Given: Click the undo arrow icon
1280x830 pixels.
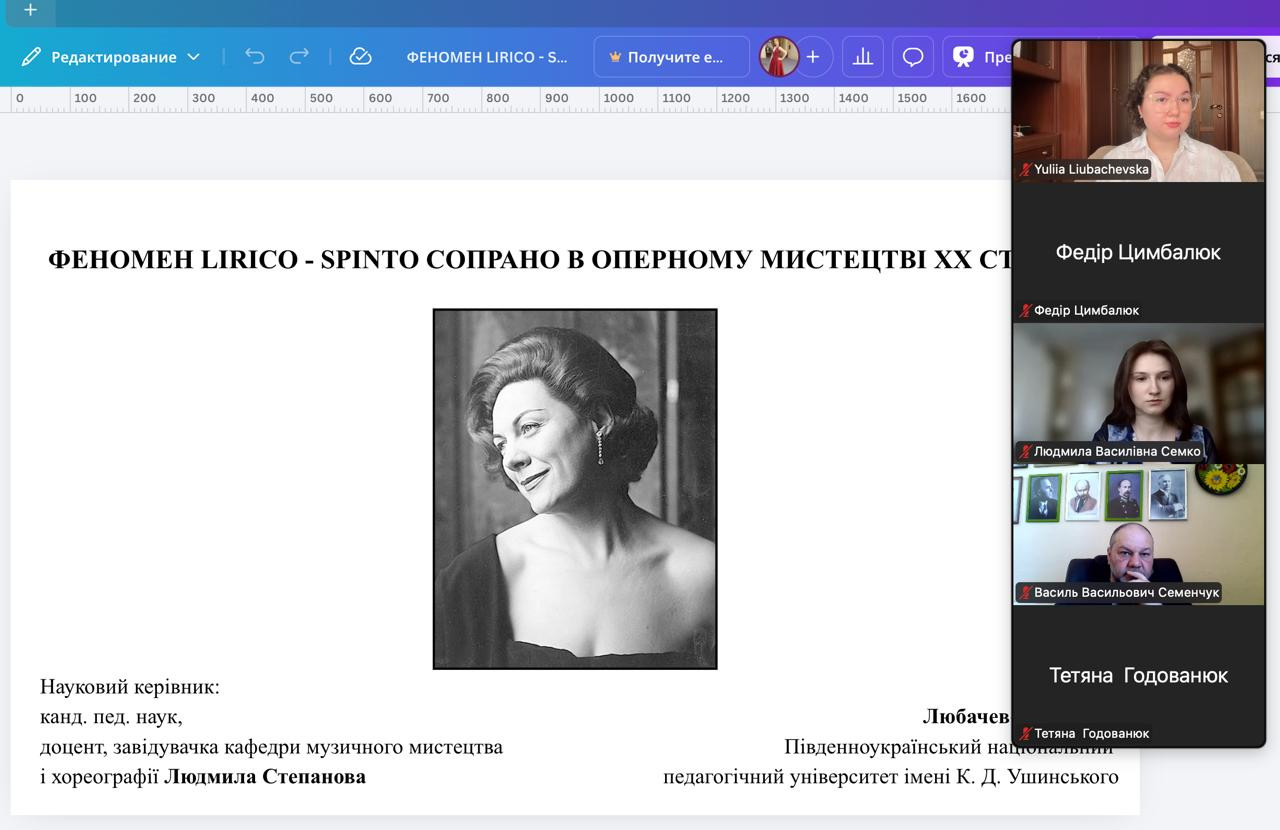Looking at the screenshot, I should coord(255,57).
